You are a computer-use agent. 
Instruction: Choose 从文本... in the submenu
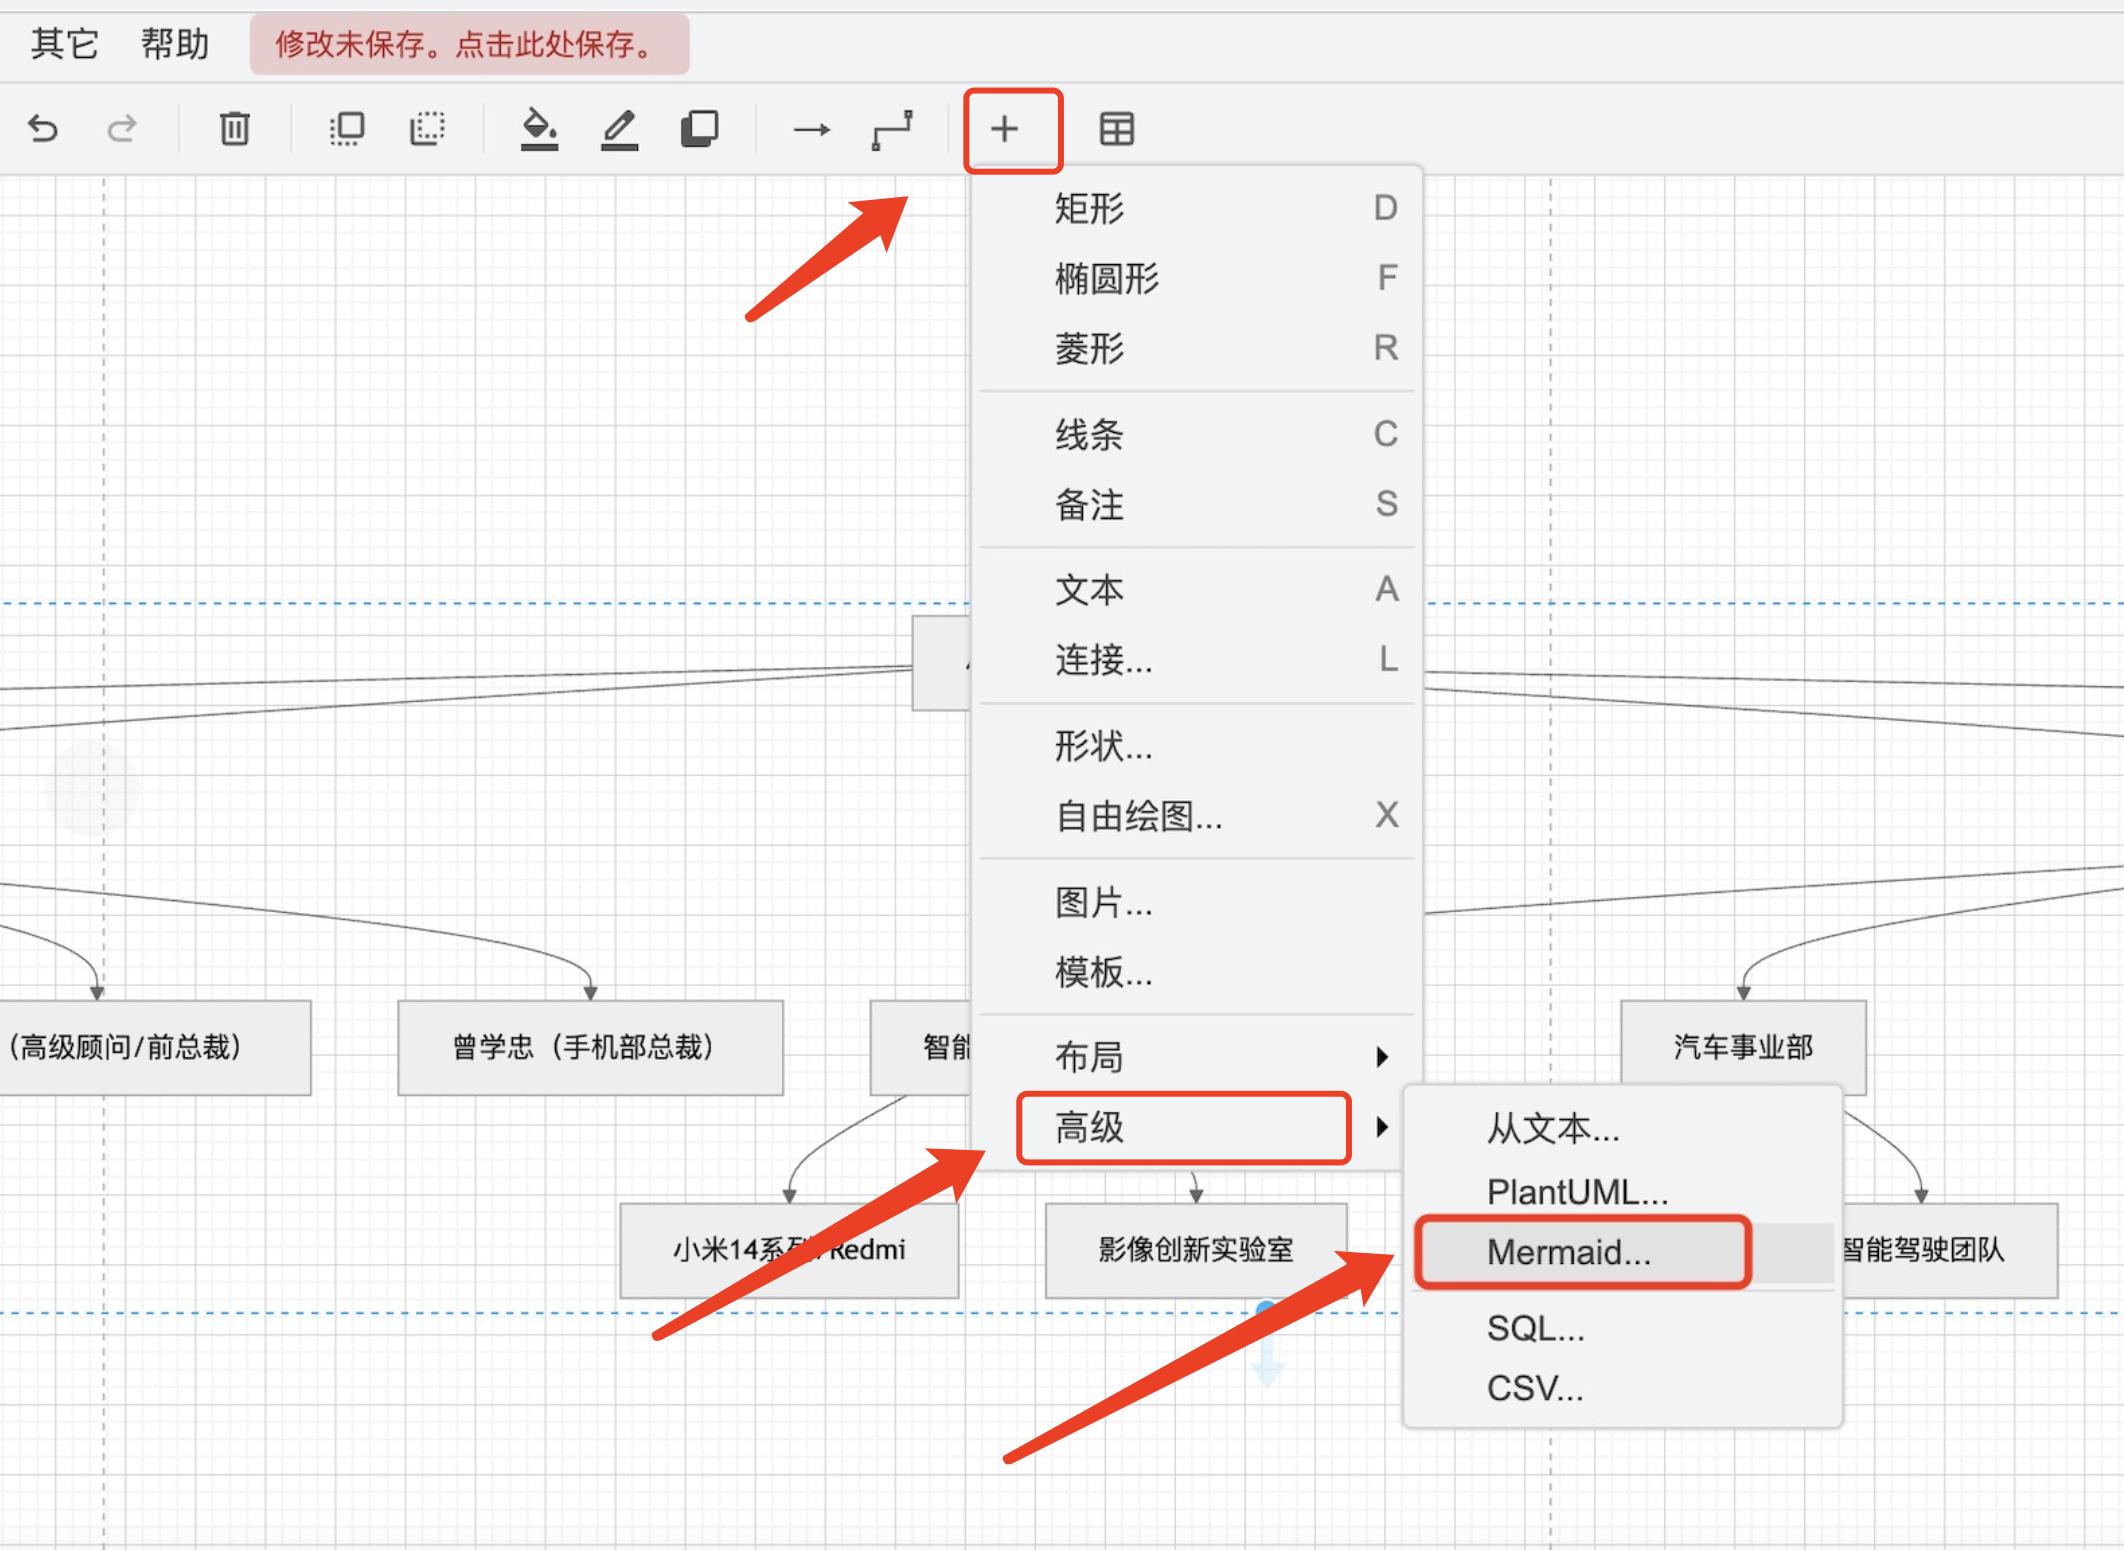point(1622,1130)
